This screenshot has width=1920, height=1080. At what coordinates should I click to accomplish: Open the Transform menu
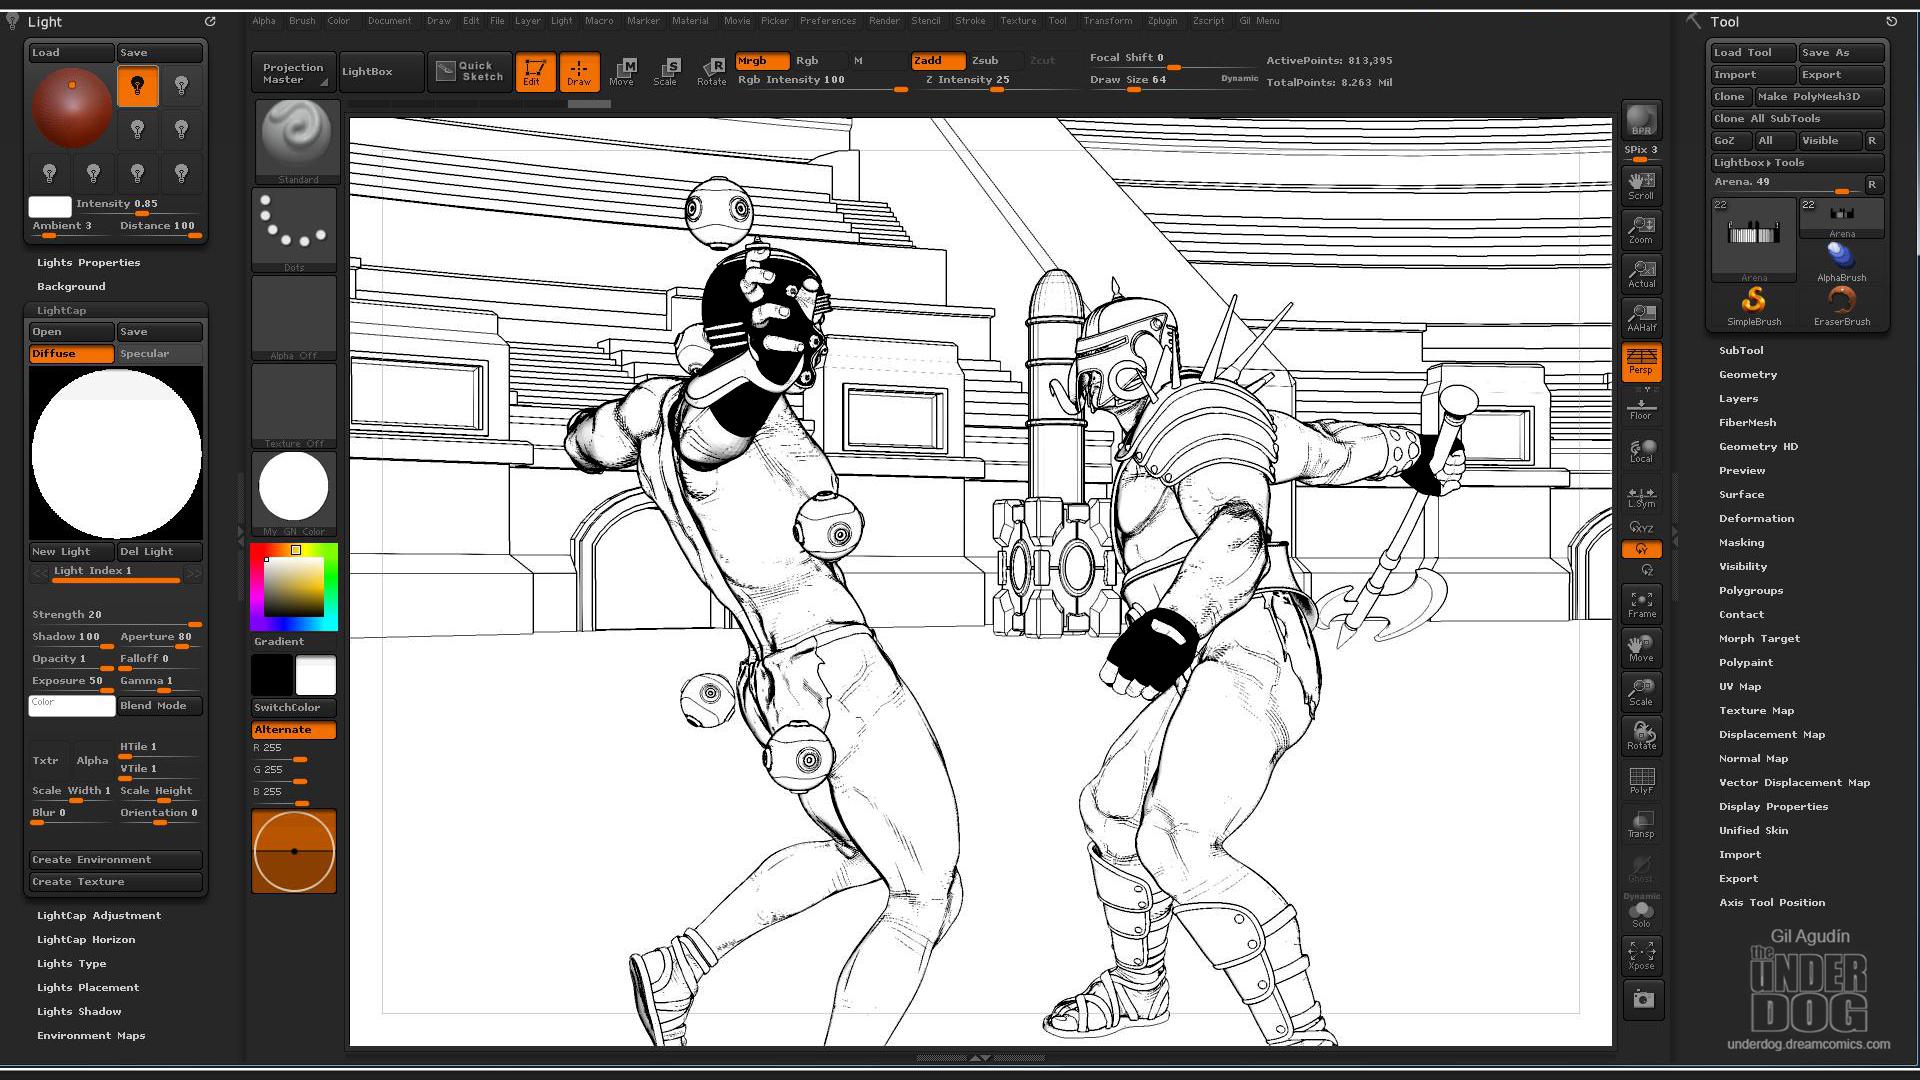click(1108, 21)
